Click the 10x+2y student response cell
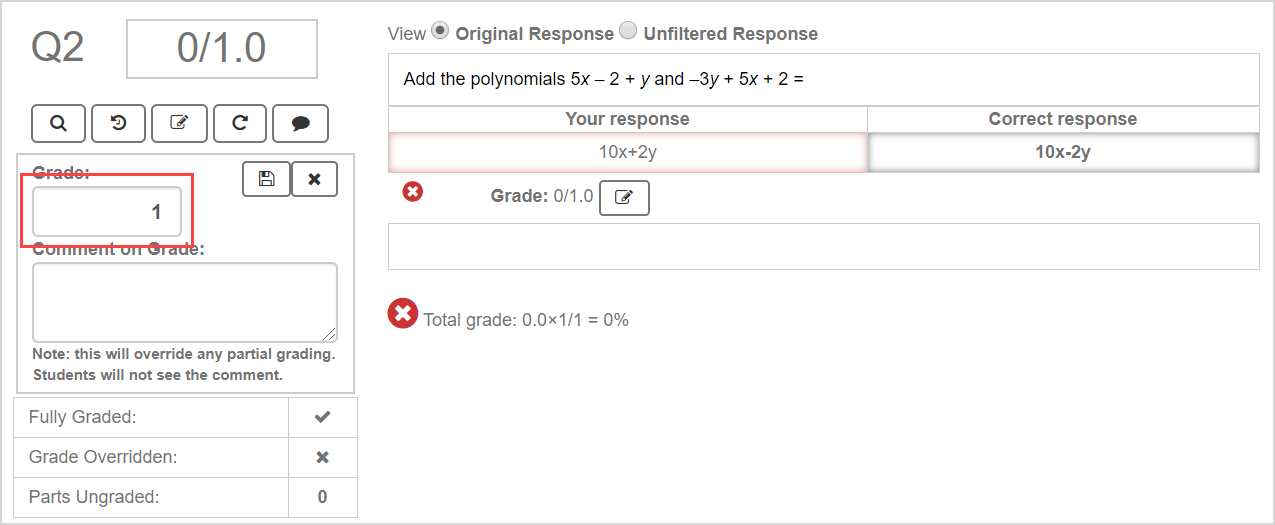This screenshot has height=525, width=1275. [627, 153]
